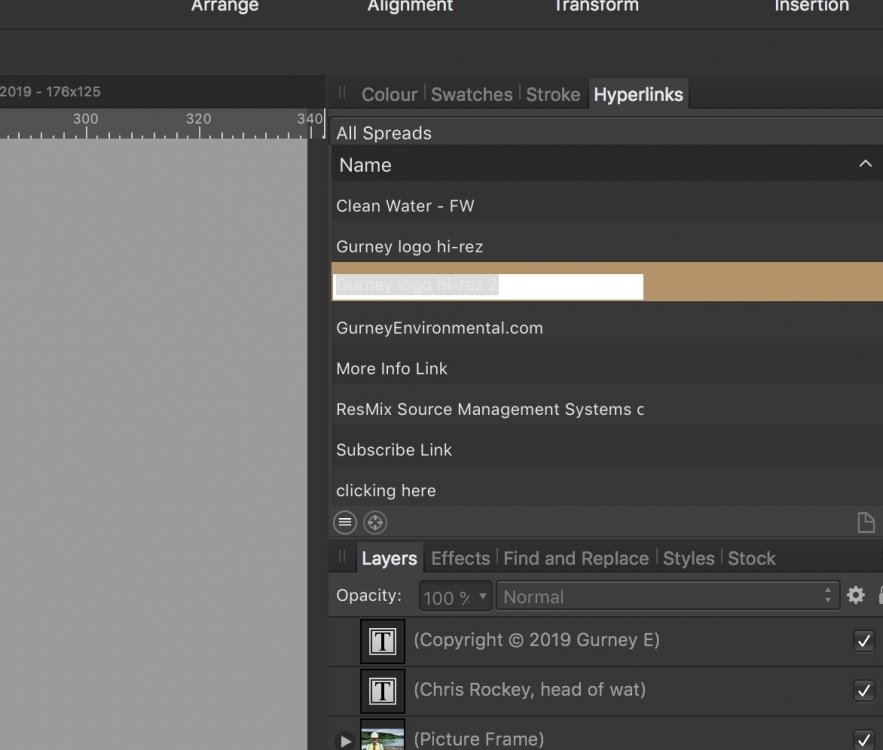
Task: Open the Hyperlinks panel options menu
Action: [344, 522]
